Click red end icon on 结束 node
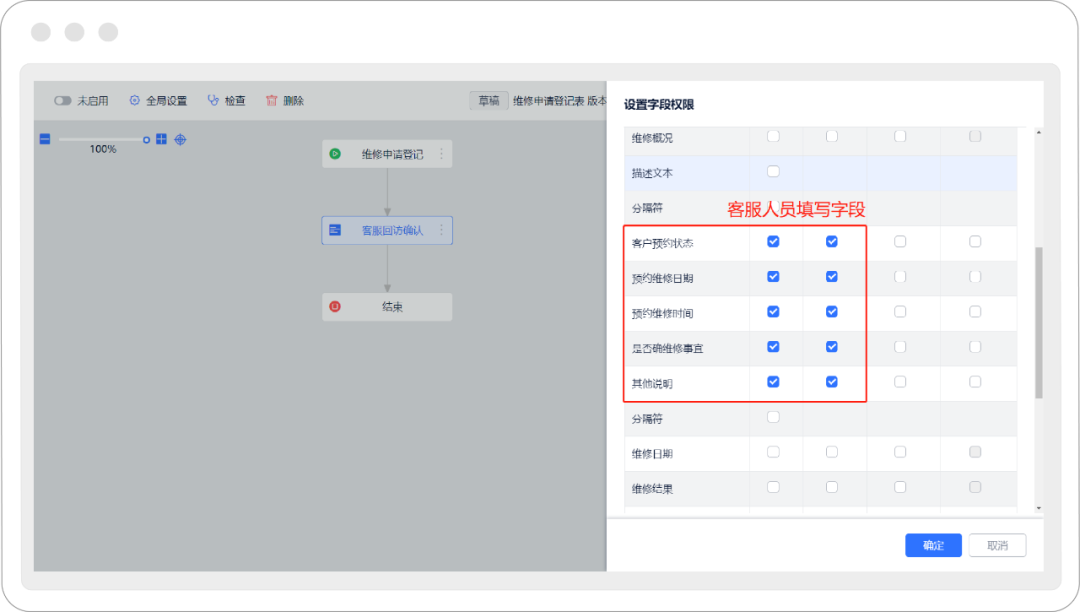Screen dimensions: 1080x612 [x=335, y=307]
